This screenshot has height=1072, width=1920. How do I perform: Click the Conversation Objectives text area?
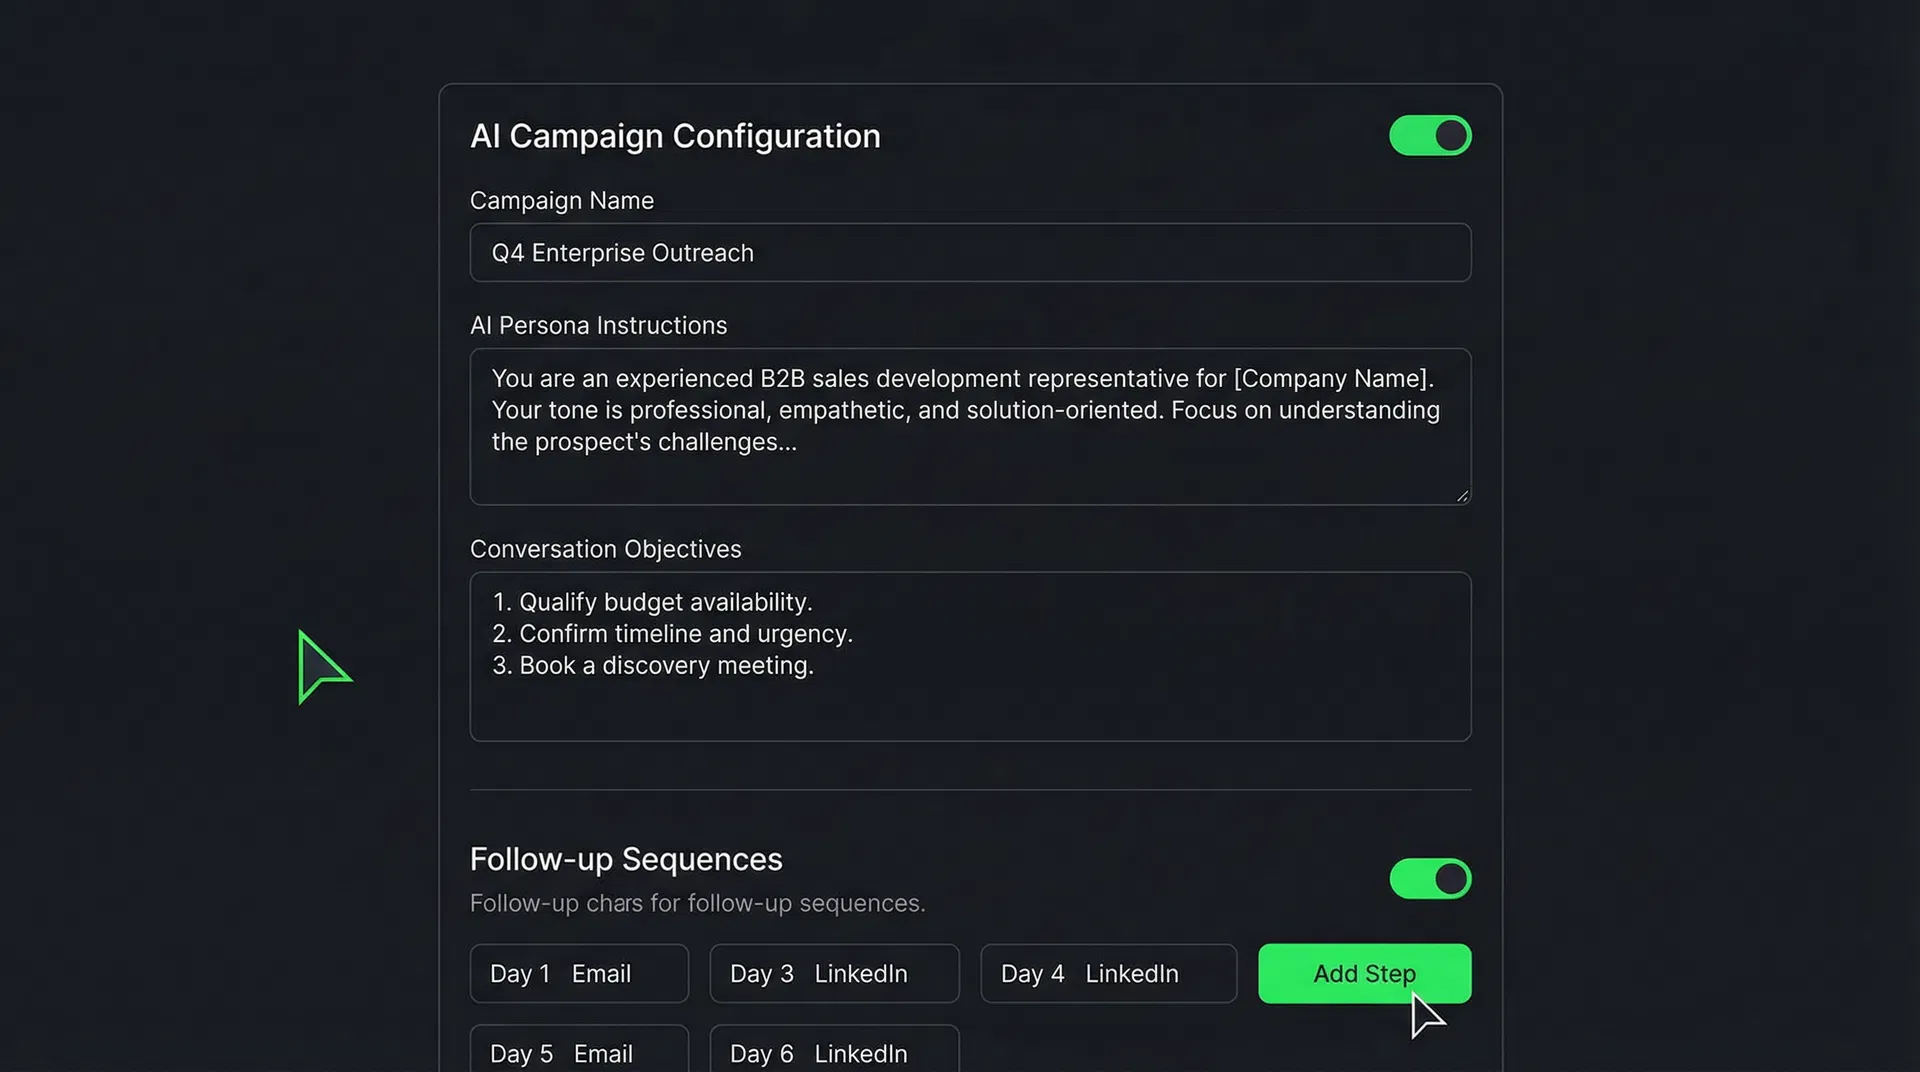969,657
